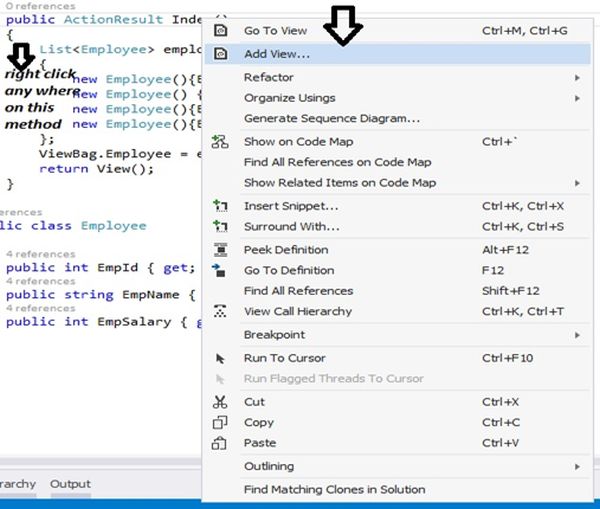Image resolution: width=600 pixels, height=509 pixels.
Task: Switch to the Output tab
Action: coord(70,484)
